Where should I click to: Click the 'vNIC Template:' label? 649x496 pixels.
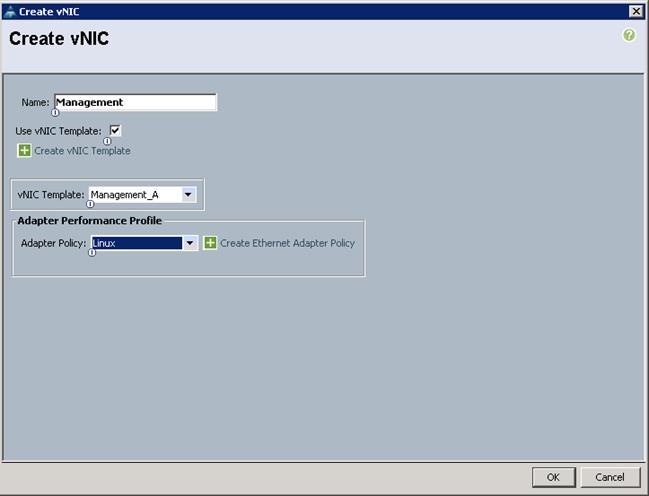tap(51, 195)
